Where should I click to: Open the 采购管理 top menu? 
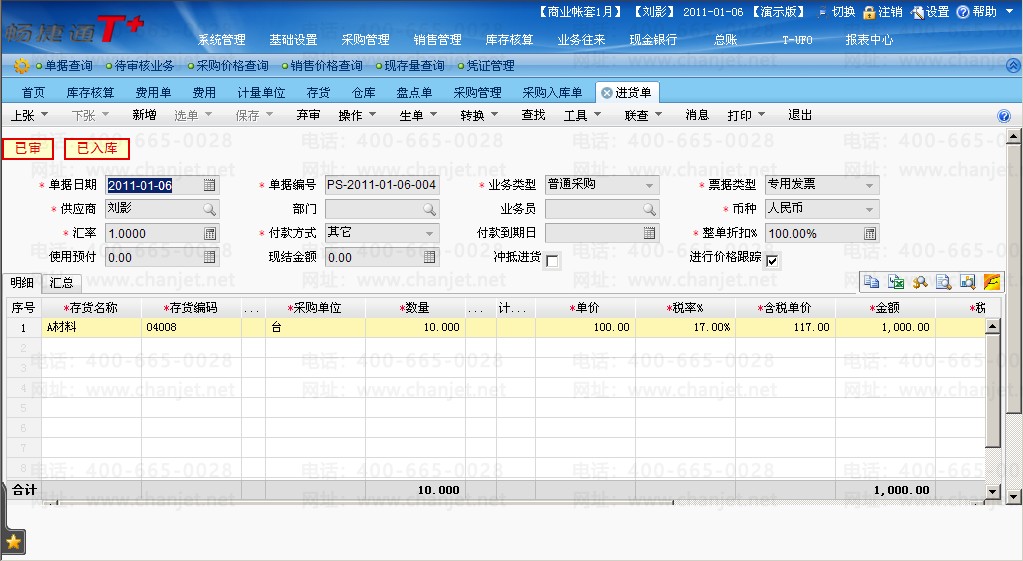[x=365, y=40]
